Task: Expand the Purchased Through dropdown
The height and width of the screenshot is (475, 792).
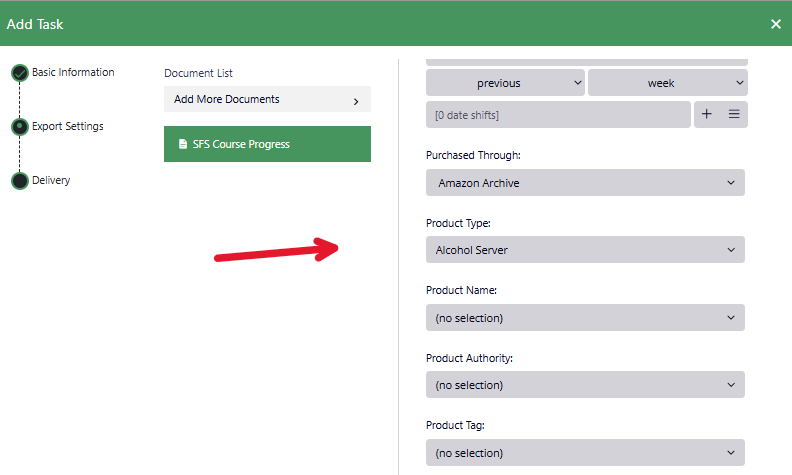Action: 585,183
